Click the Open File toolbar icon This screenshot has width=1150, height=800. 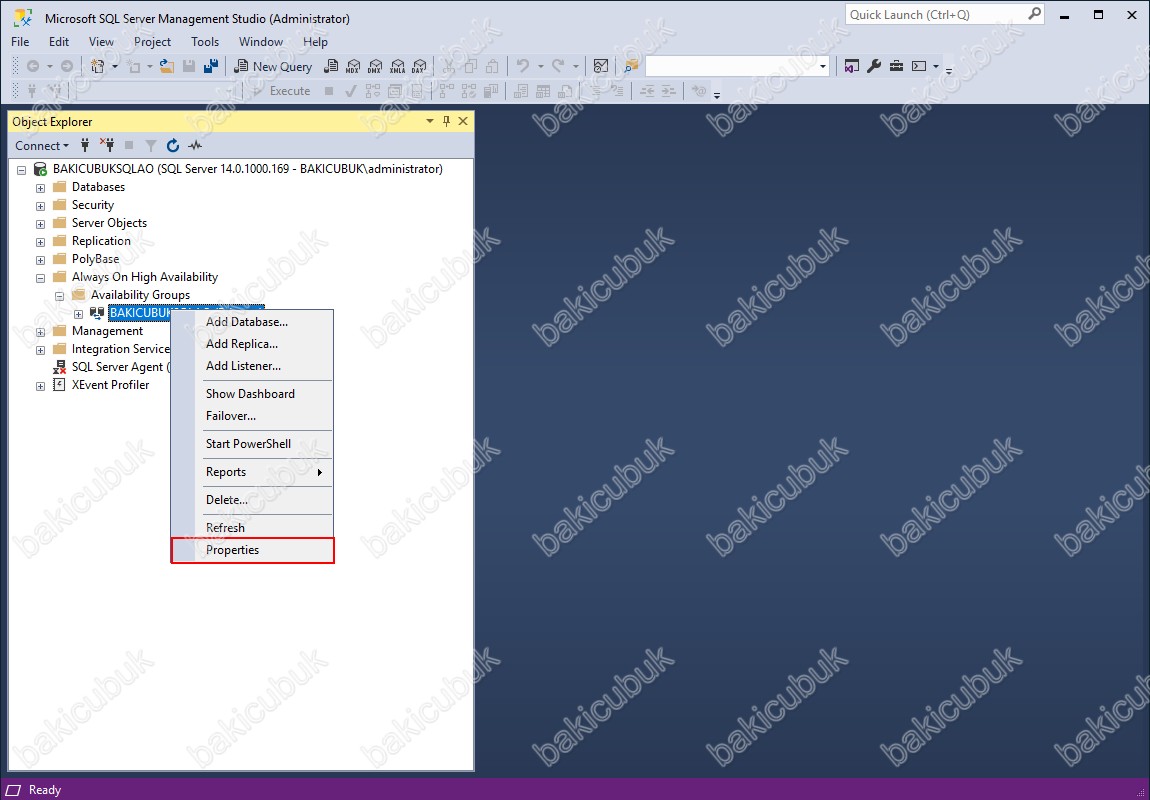pos(167,66)
